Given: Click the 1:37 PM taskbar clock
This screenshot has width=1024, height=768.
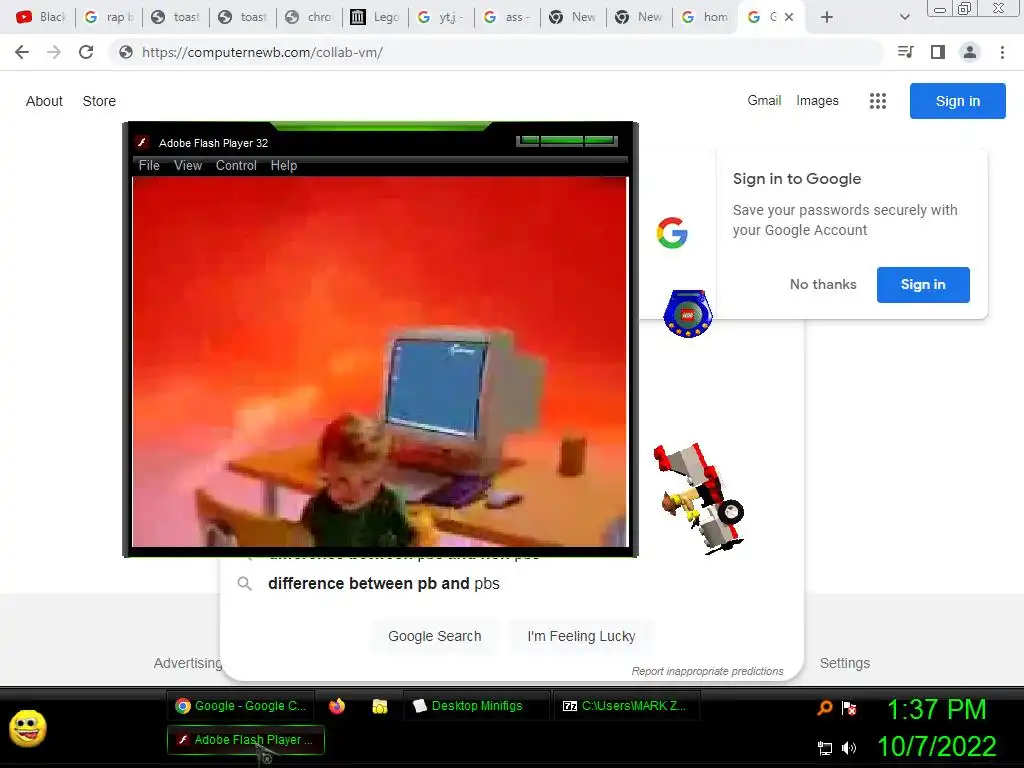Looking at the screenshot, I should coord(936,709).
